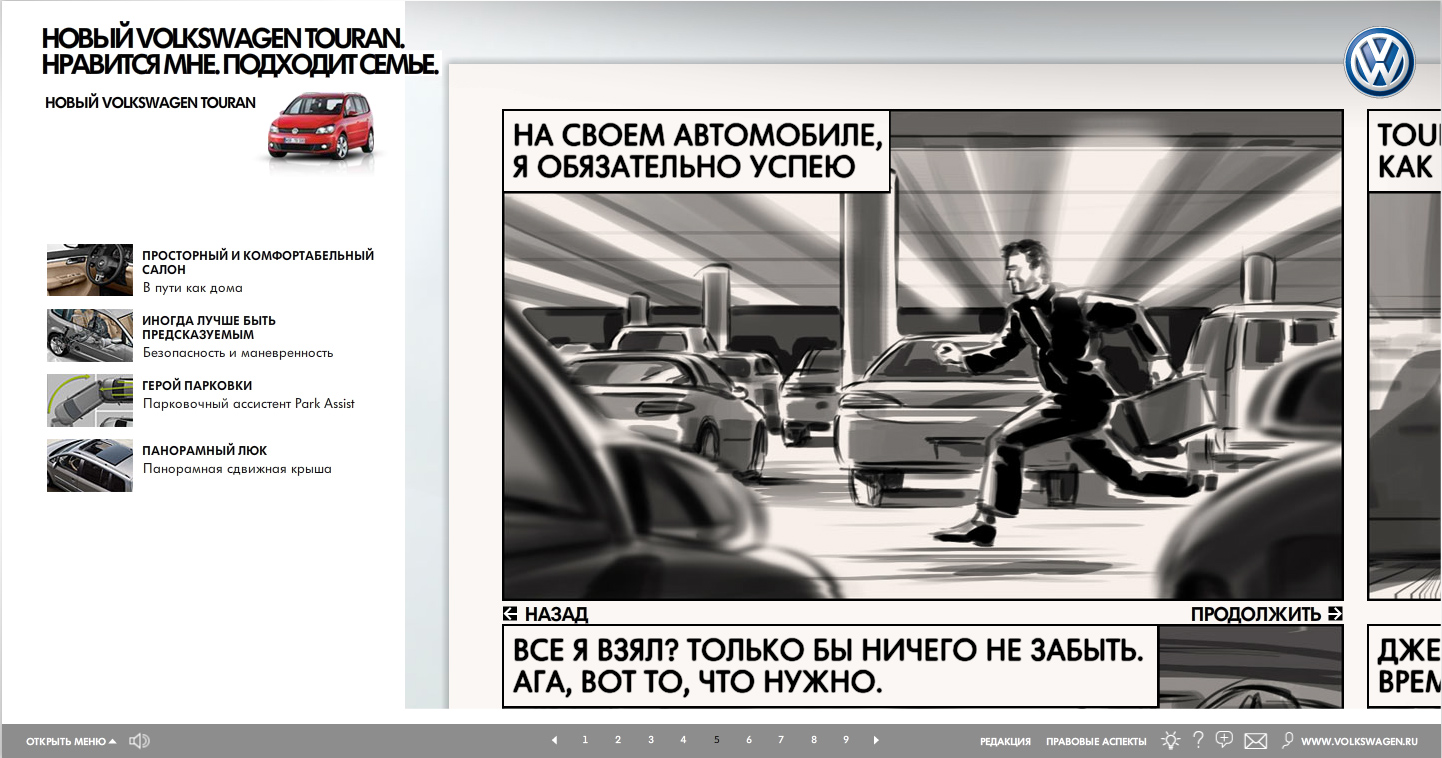Click НАЗАД to go back
This screenshot has width=1442, height=758.
coord(546,614)
